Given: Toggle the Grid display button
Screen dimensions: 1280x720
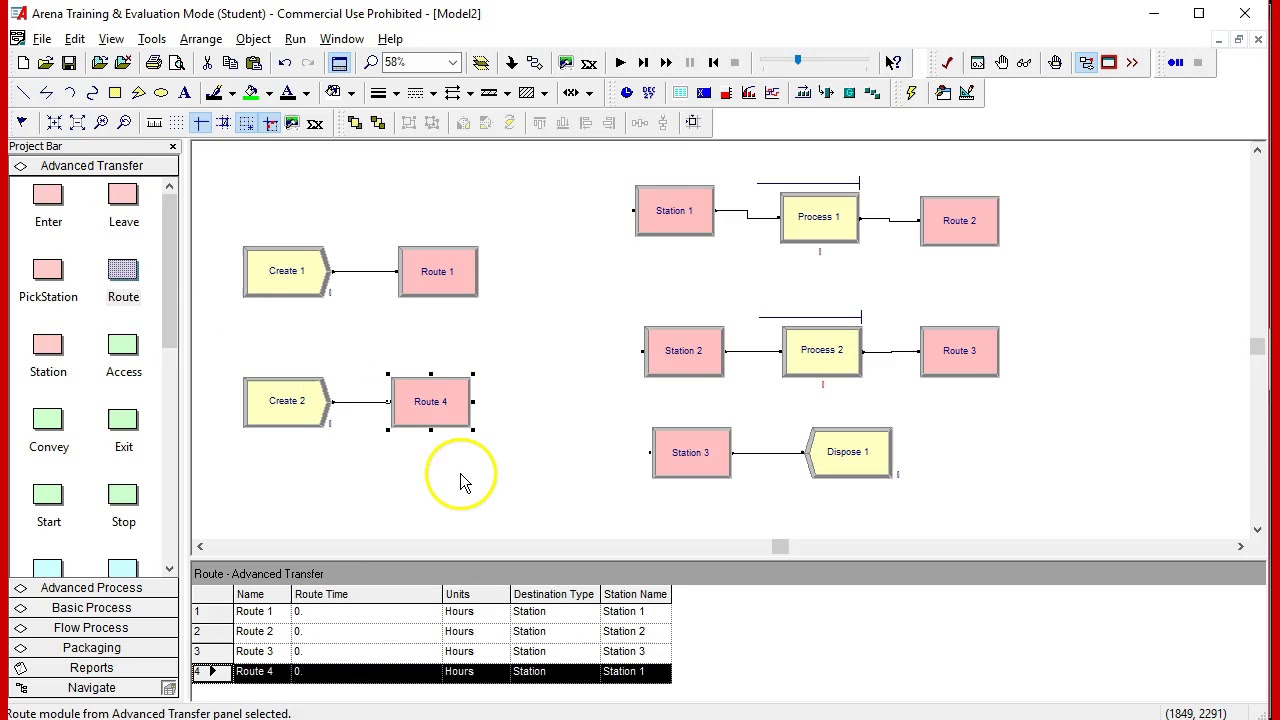Looking at the screenshot, I should point(177,123).
